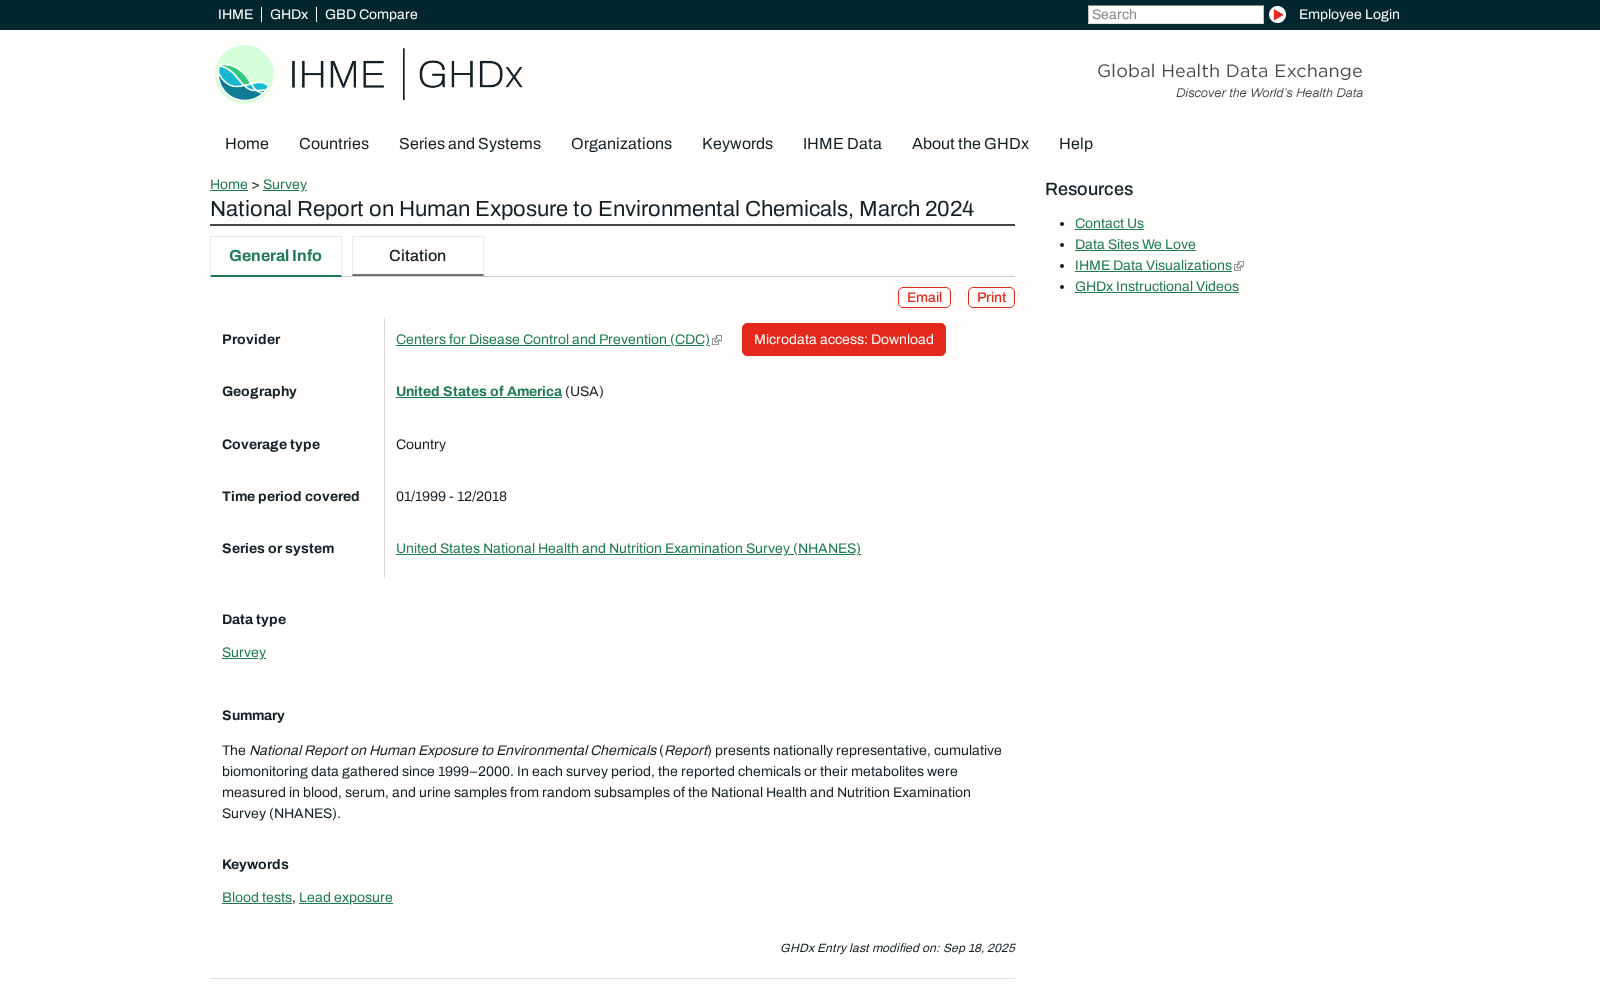Click the IHME GHDx logo
The image size is (1600, 1000).
pyautogui.click(x=369, y=74)
